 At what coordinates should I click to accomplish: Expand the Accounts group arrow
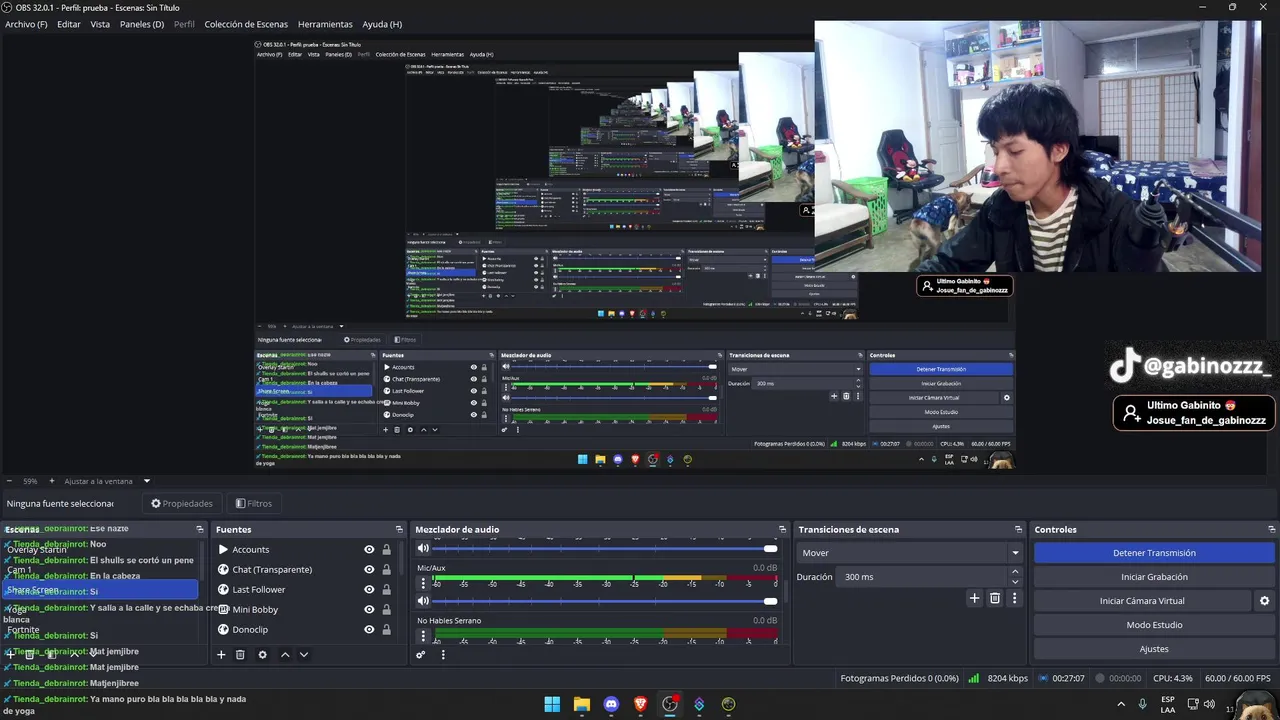pyautogui.click(x=223, y=549)
